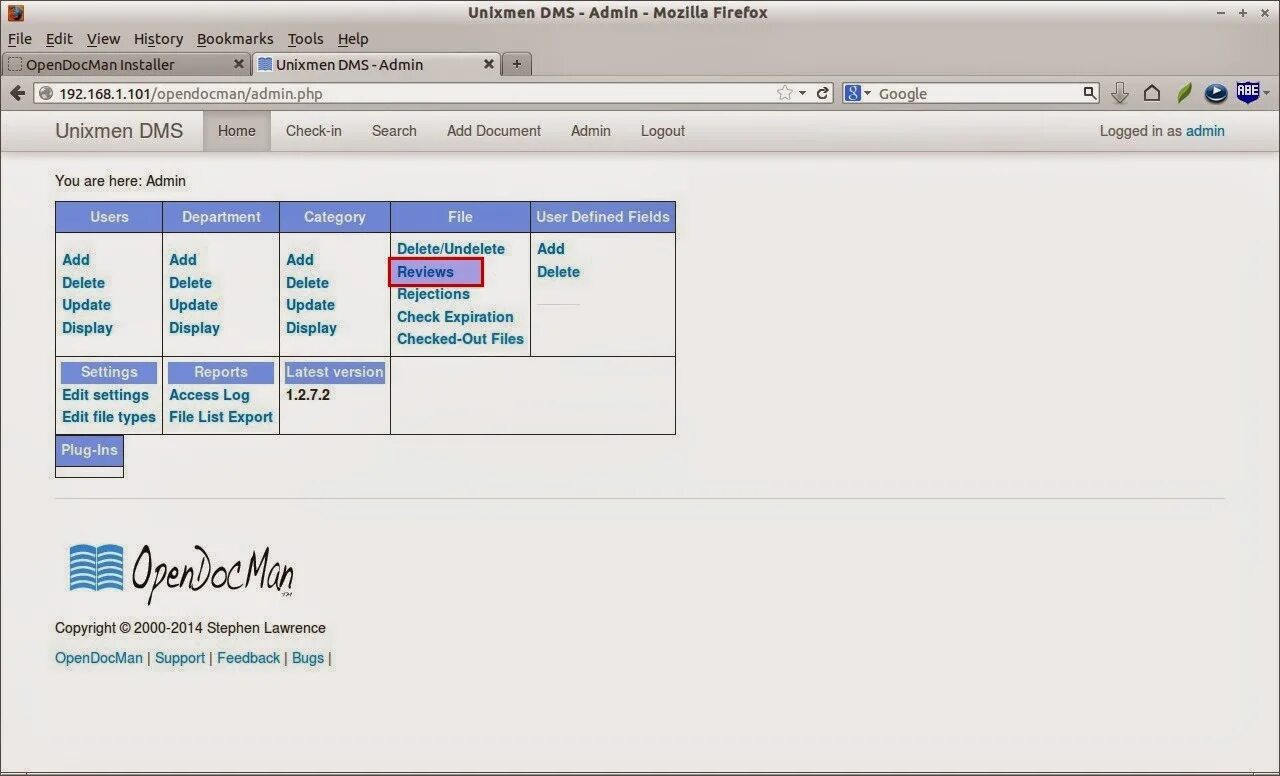Open the View menu
The width and height of the screenshot is (1280, 776).
[x=103, y=39]
